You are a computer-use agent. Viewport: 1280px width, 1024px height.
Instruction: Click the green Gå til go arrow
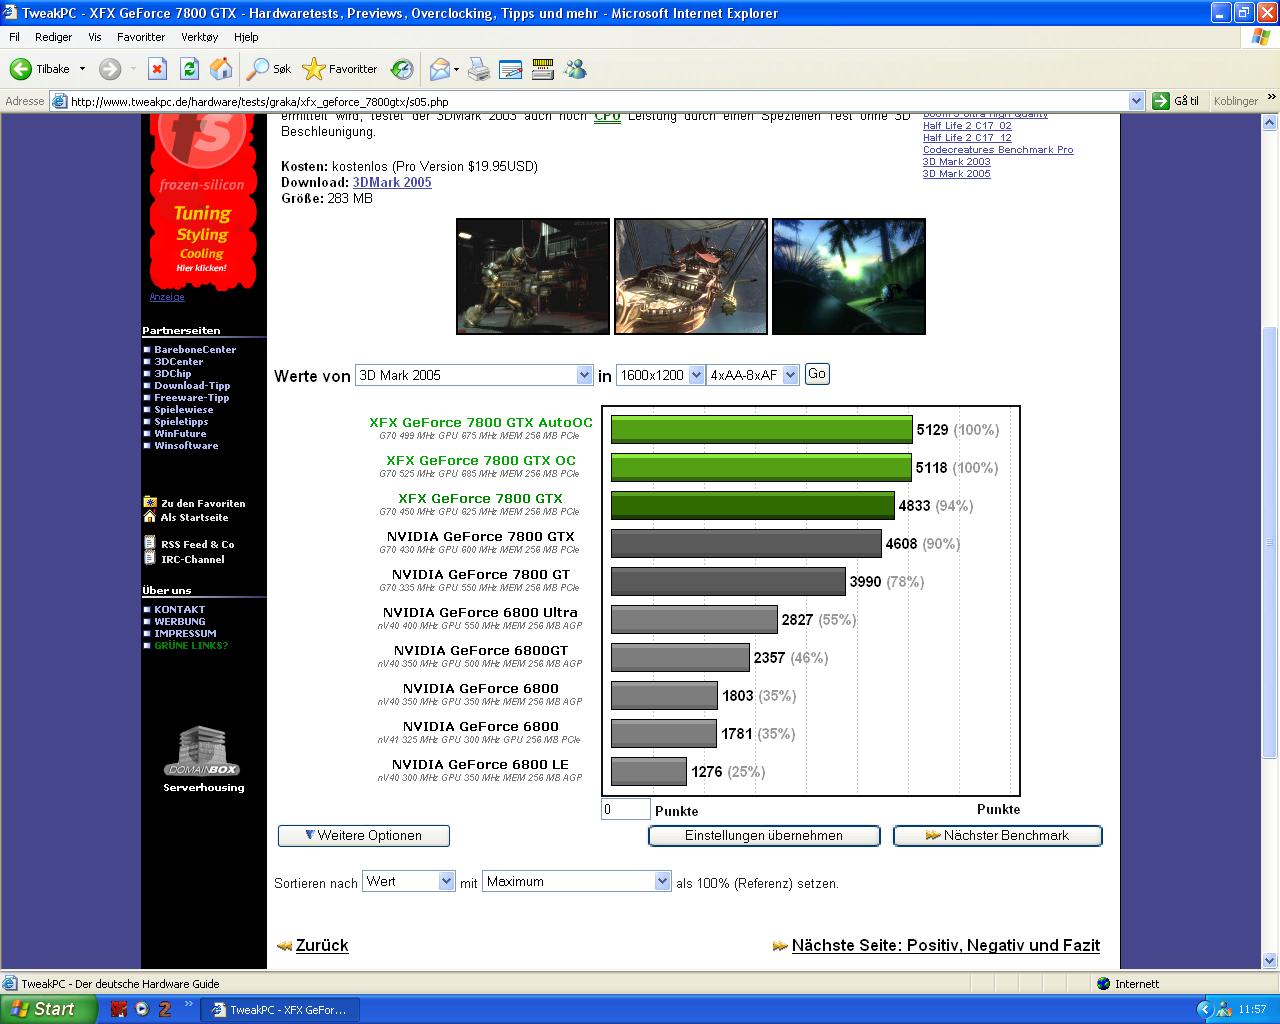click(x=1160, y=101)
